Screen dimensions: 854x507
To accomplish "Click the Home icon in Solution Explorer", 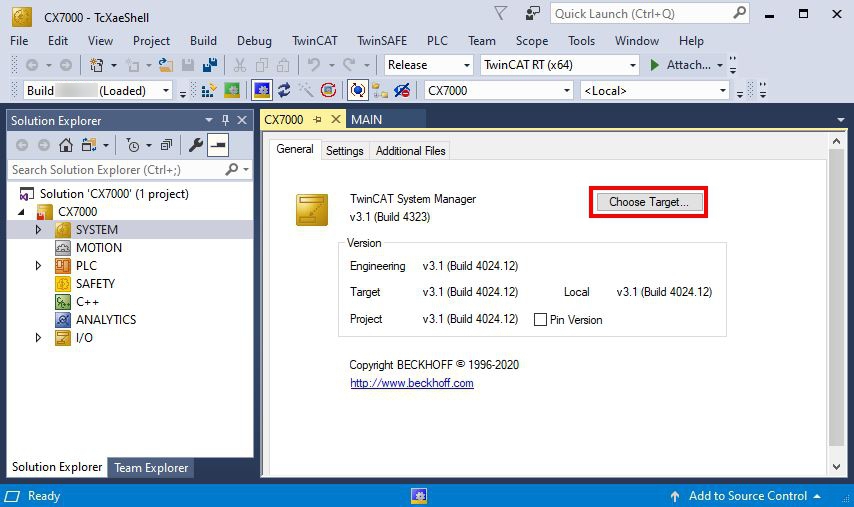I will pyautogui.click(x=66, y=145).
